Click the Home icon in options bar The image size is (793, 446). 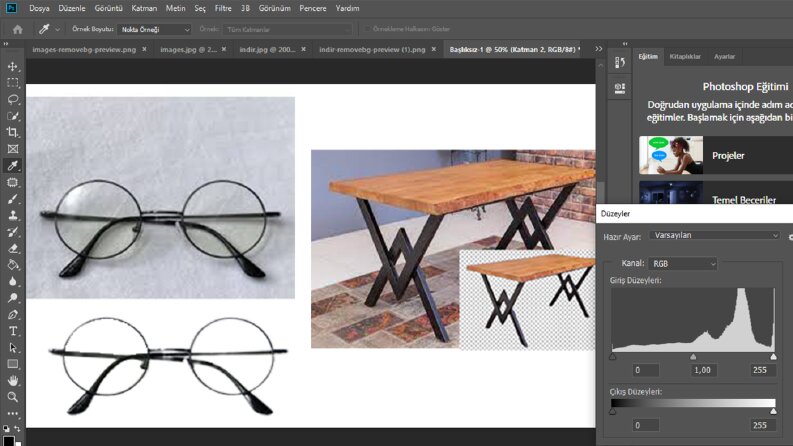18,29
